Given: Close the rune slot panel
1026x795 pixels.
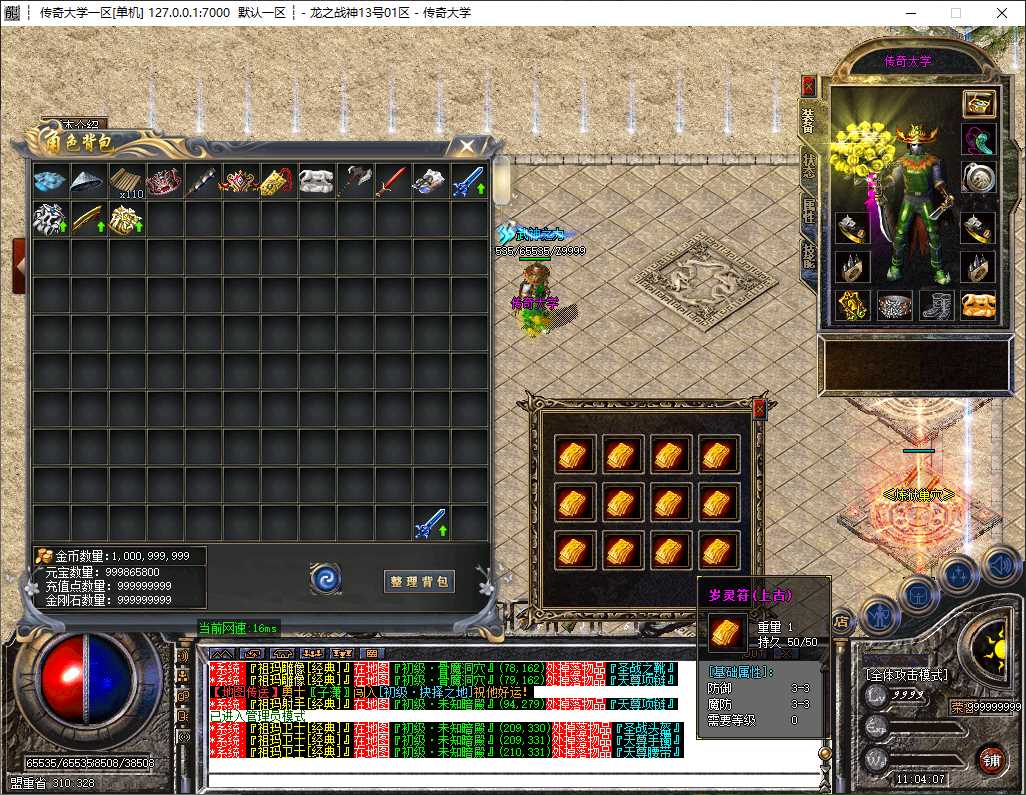Looking at the screenshot, I should coord(758,409).
